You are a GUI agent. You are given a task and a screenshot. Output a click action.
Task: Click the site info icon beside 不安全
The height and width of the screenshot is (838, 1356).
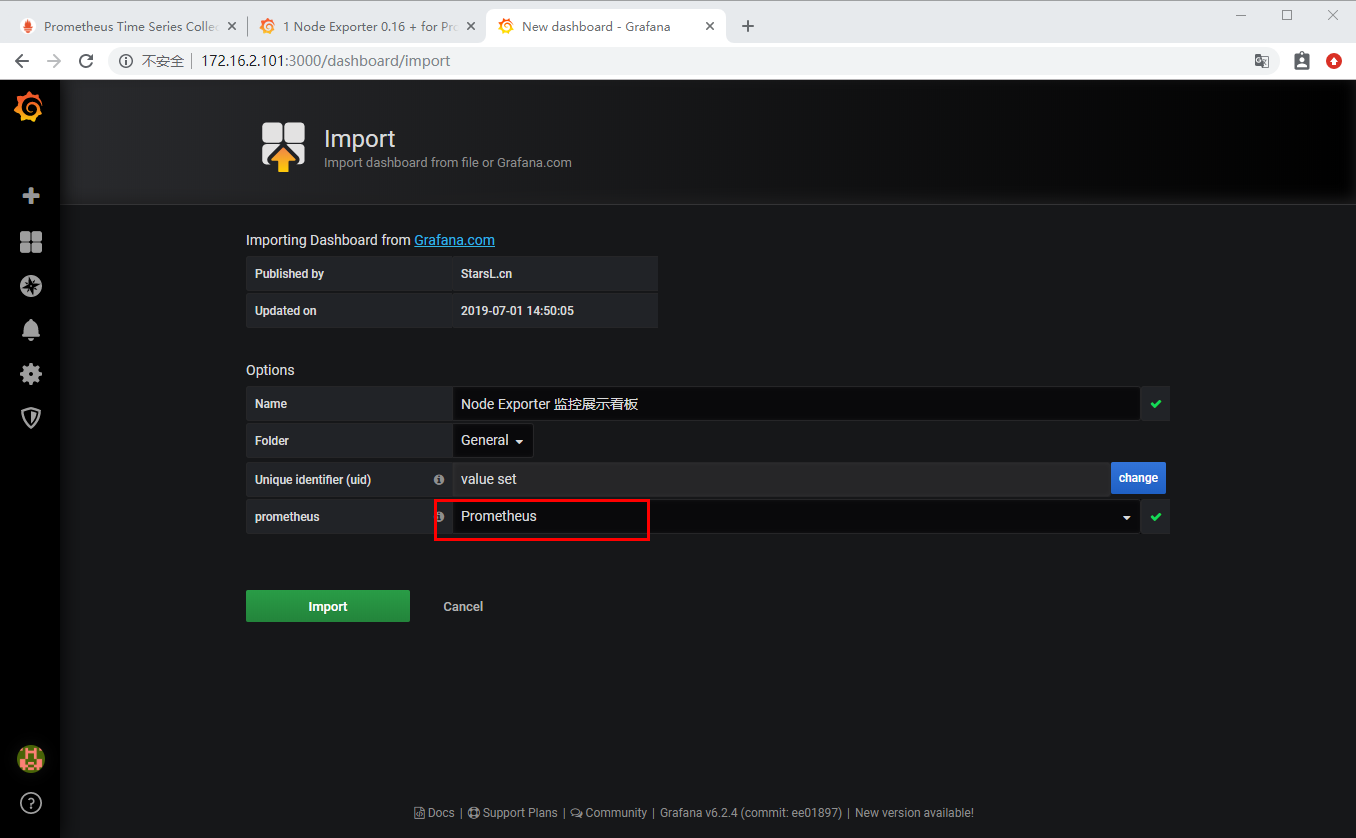[x=126, y=61]
